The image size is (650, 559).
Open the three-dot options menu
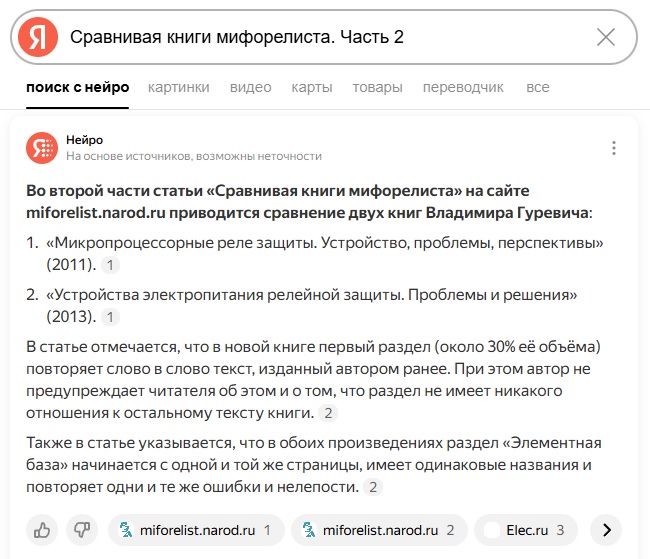[614, 148]
